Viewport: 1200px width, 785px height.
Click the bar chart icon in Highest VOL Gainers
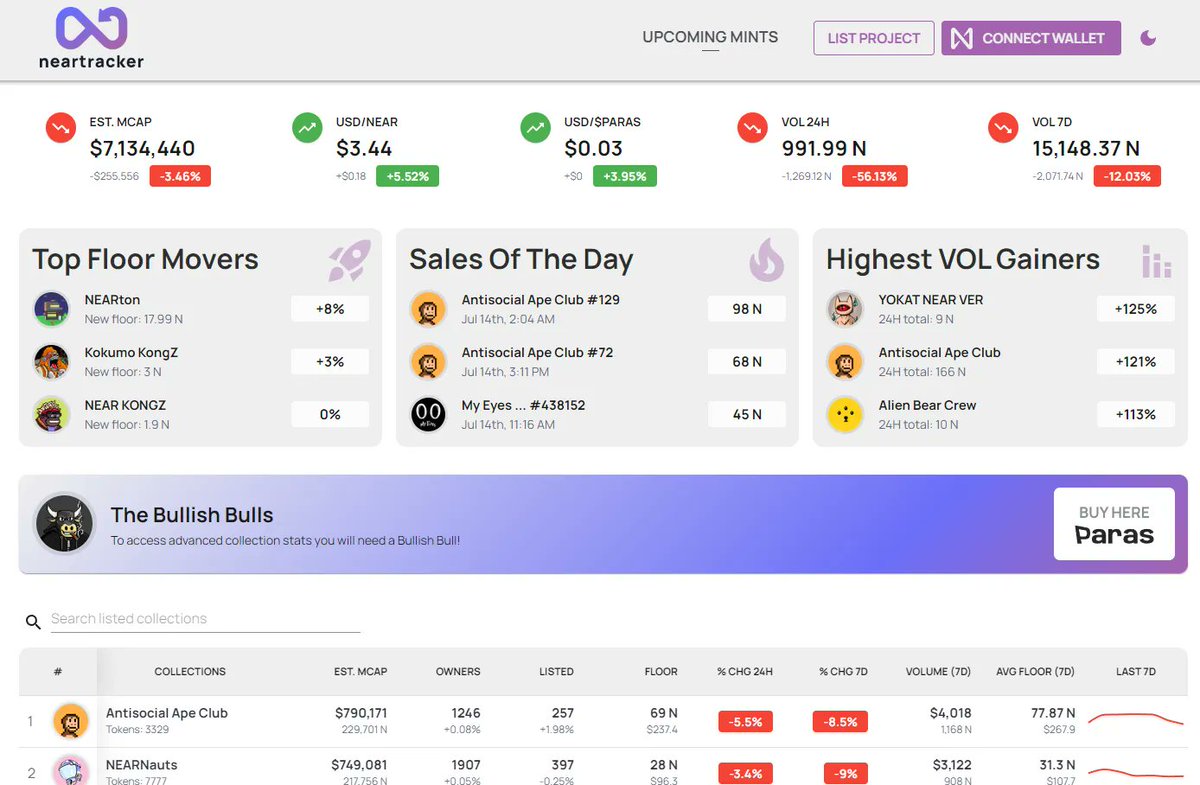tap(1156, 261)
